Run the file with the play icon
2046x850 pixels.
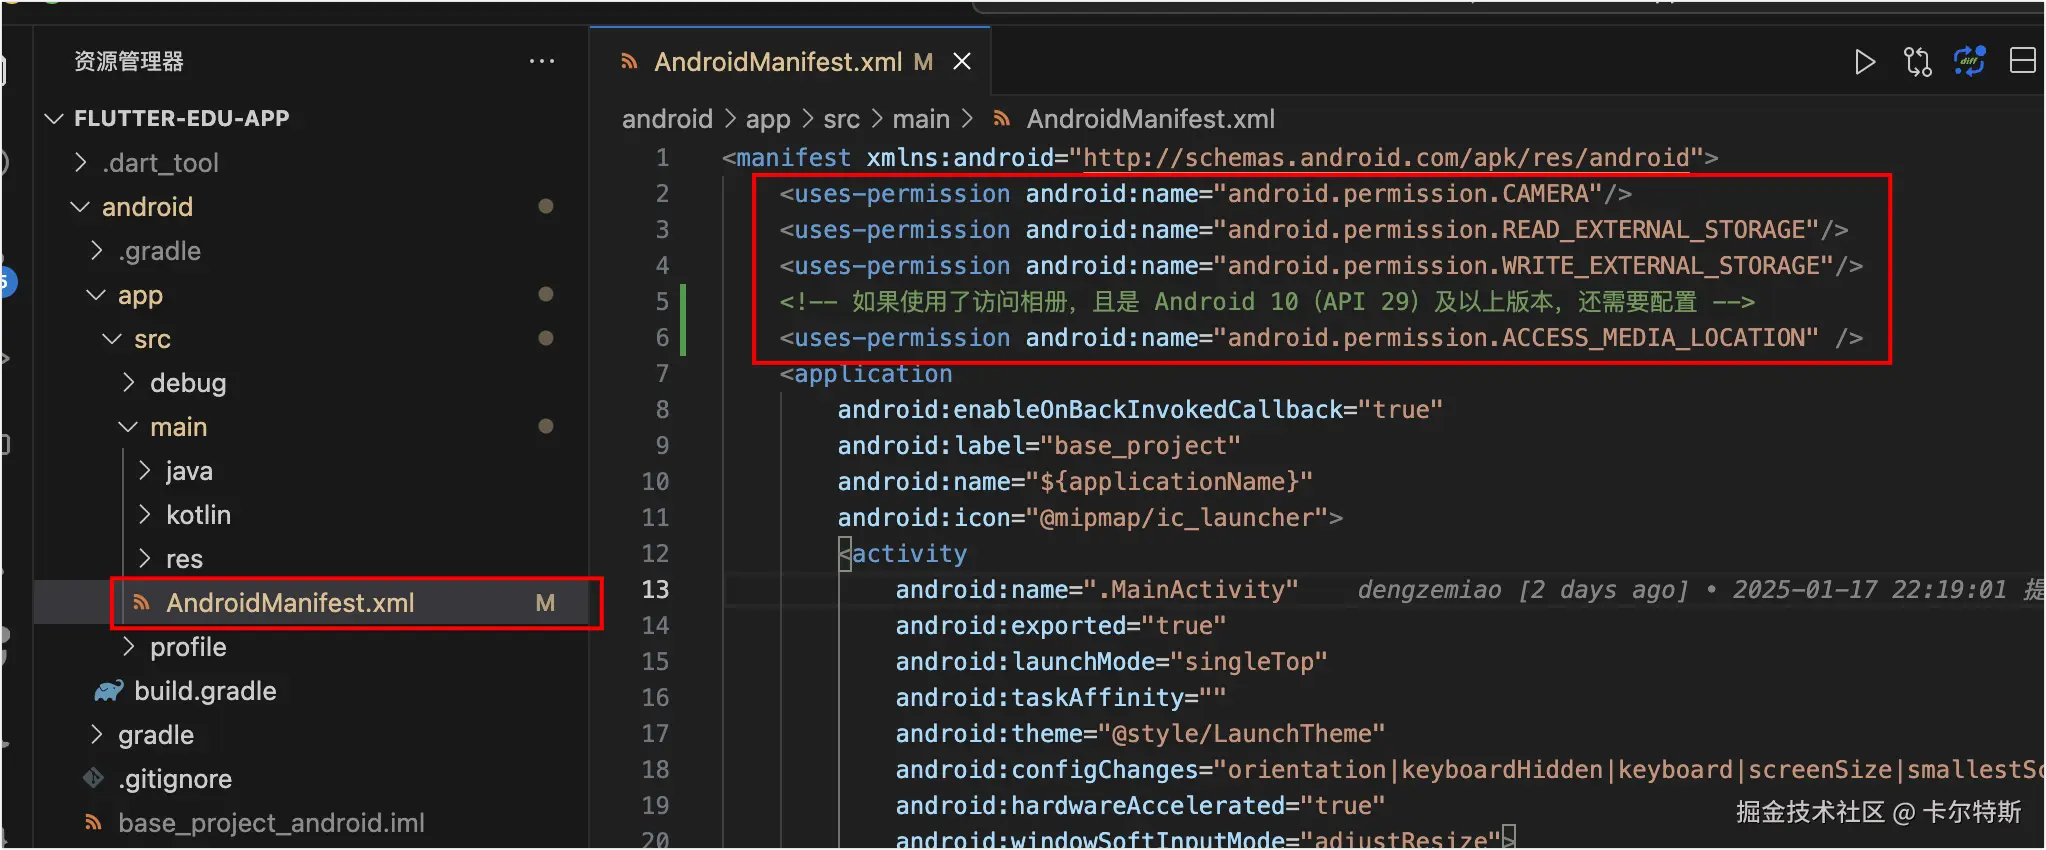point(1864,62)
